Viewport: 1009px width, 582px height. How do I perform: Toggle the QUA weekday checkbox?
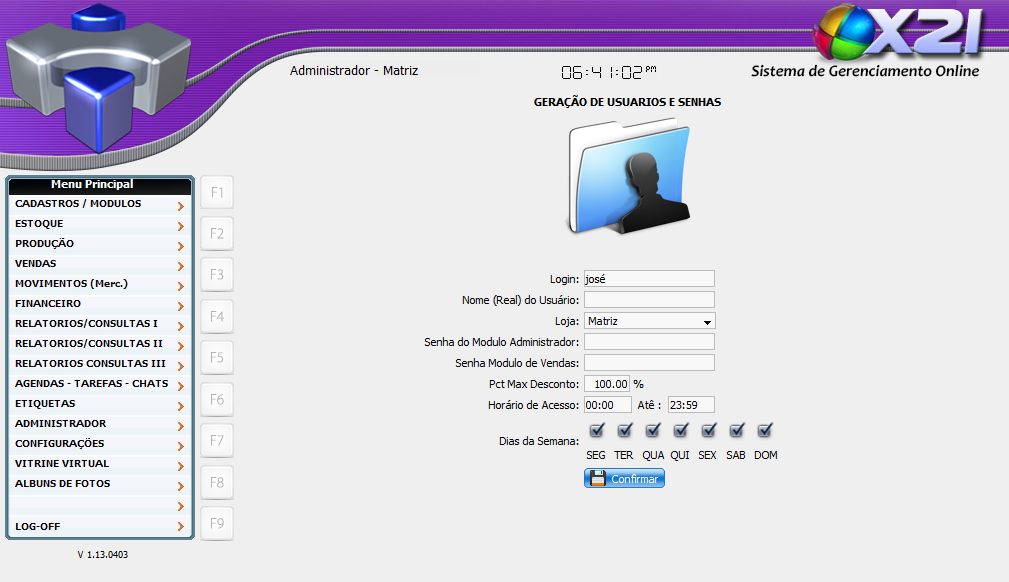click(653, 431)
